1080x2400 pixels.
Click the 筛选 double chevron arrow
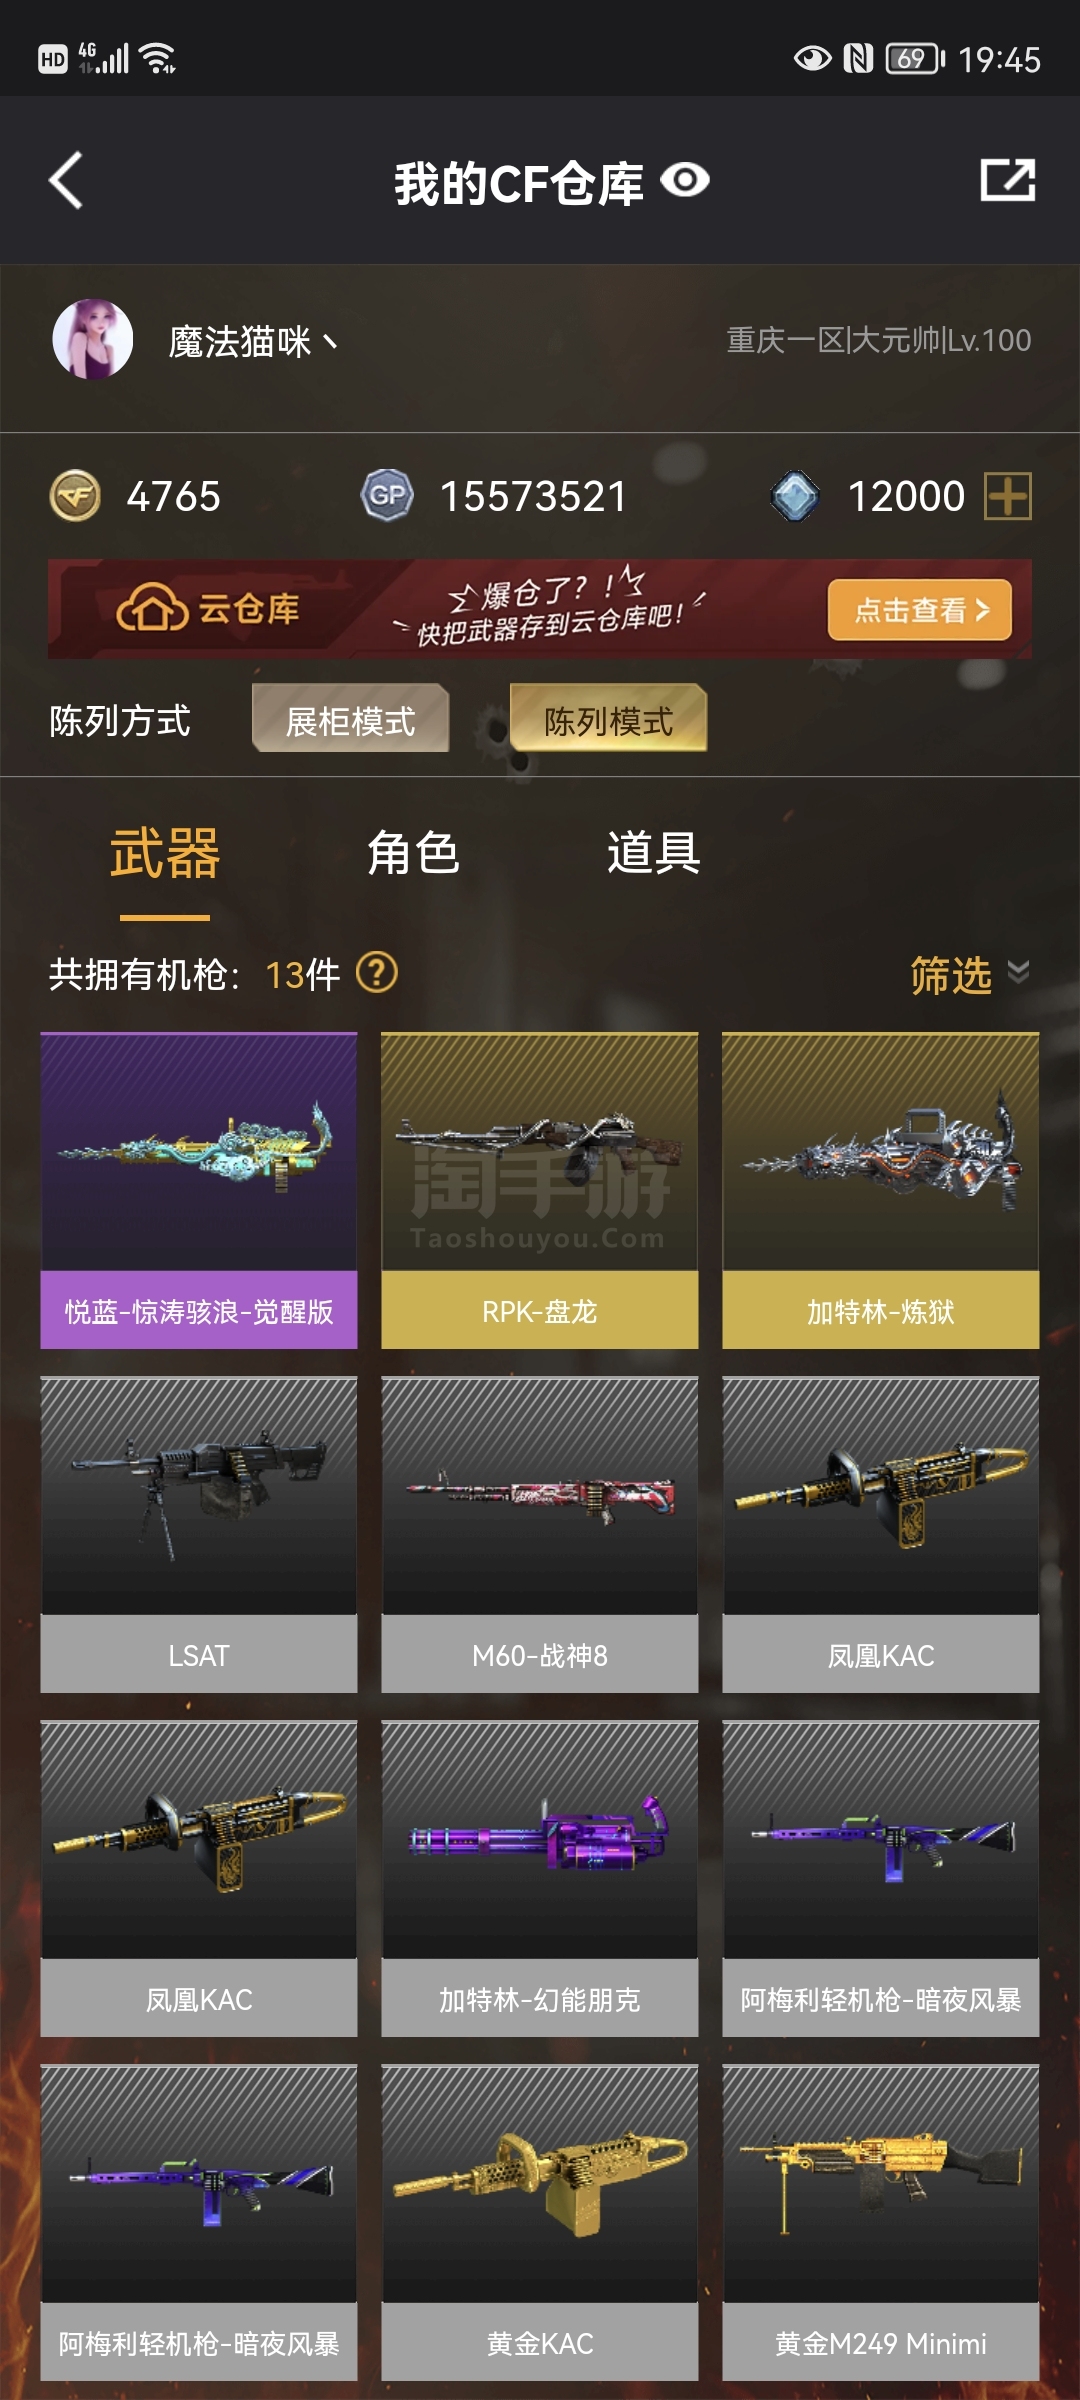[1018, 972]
